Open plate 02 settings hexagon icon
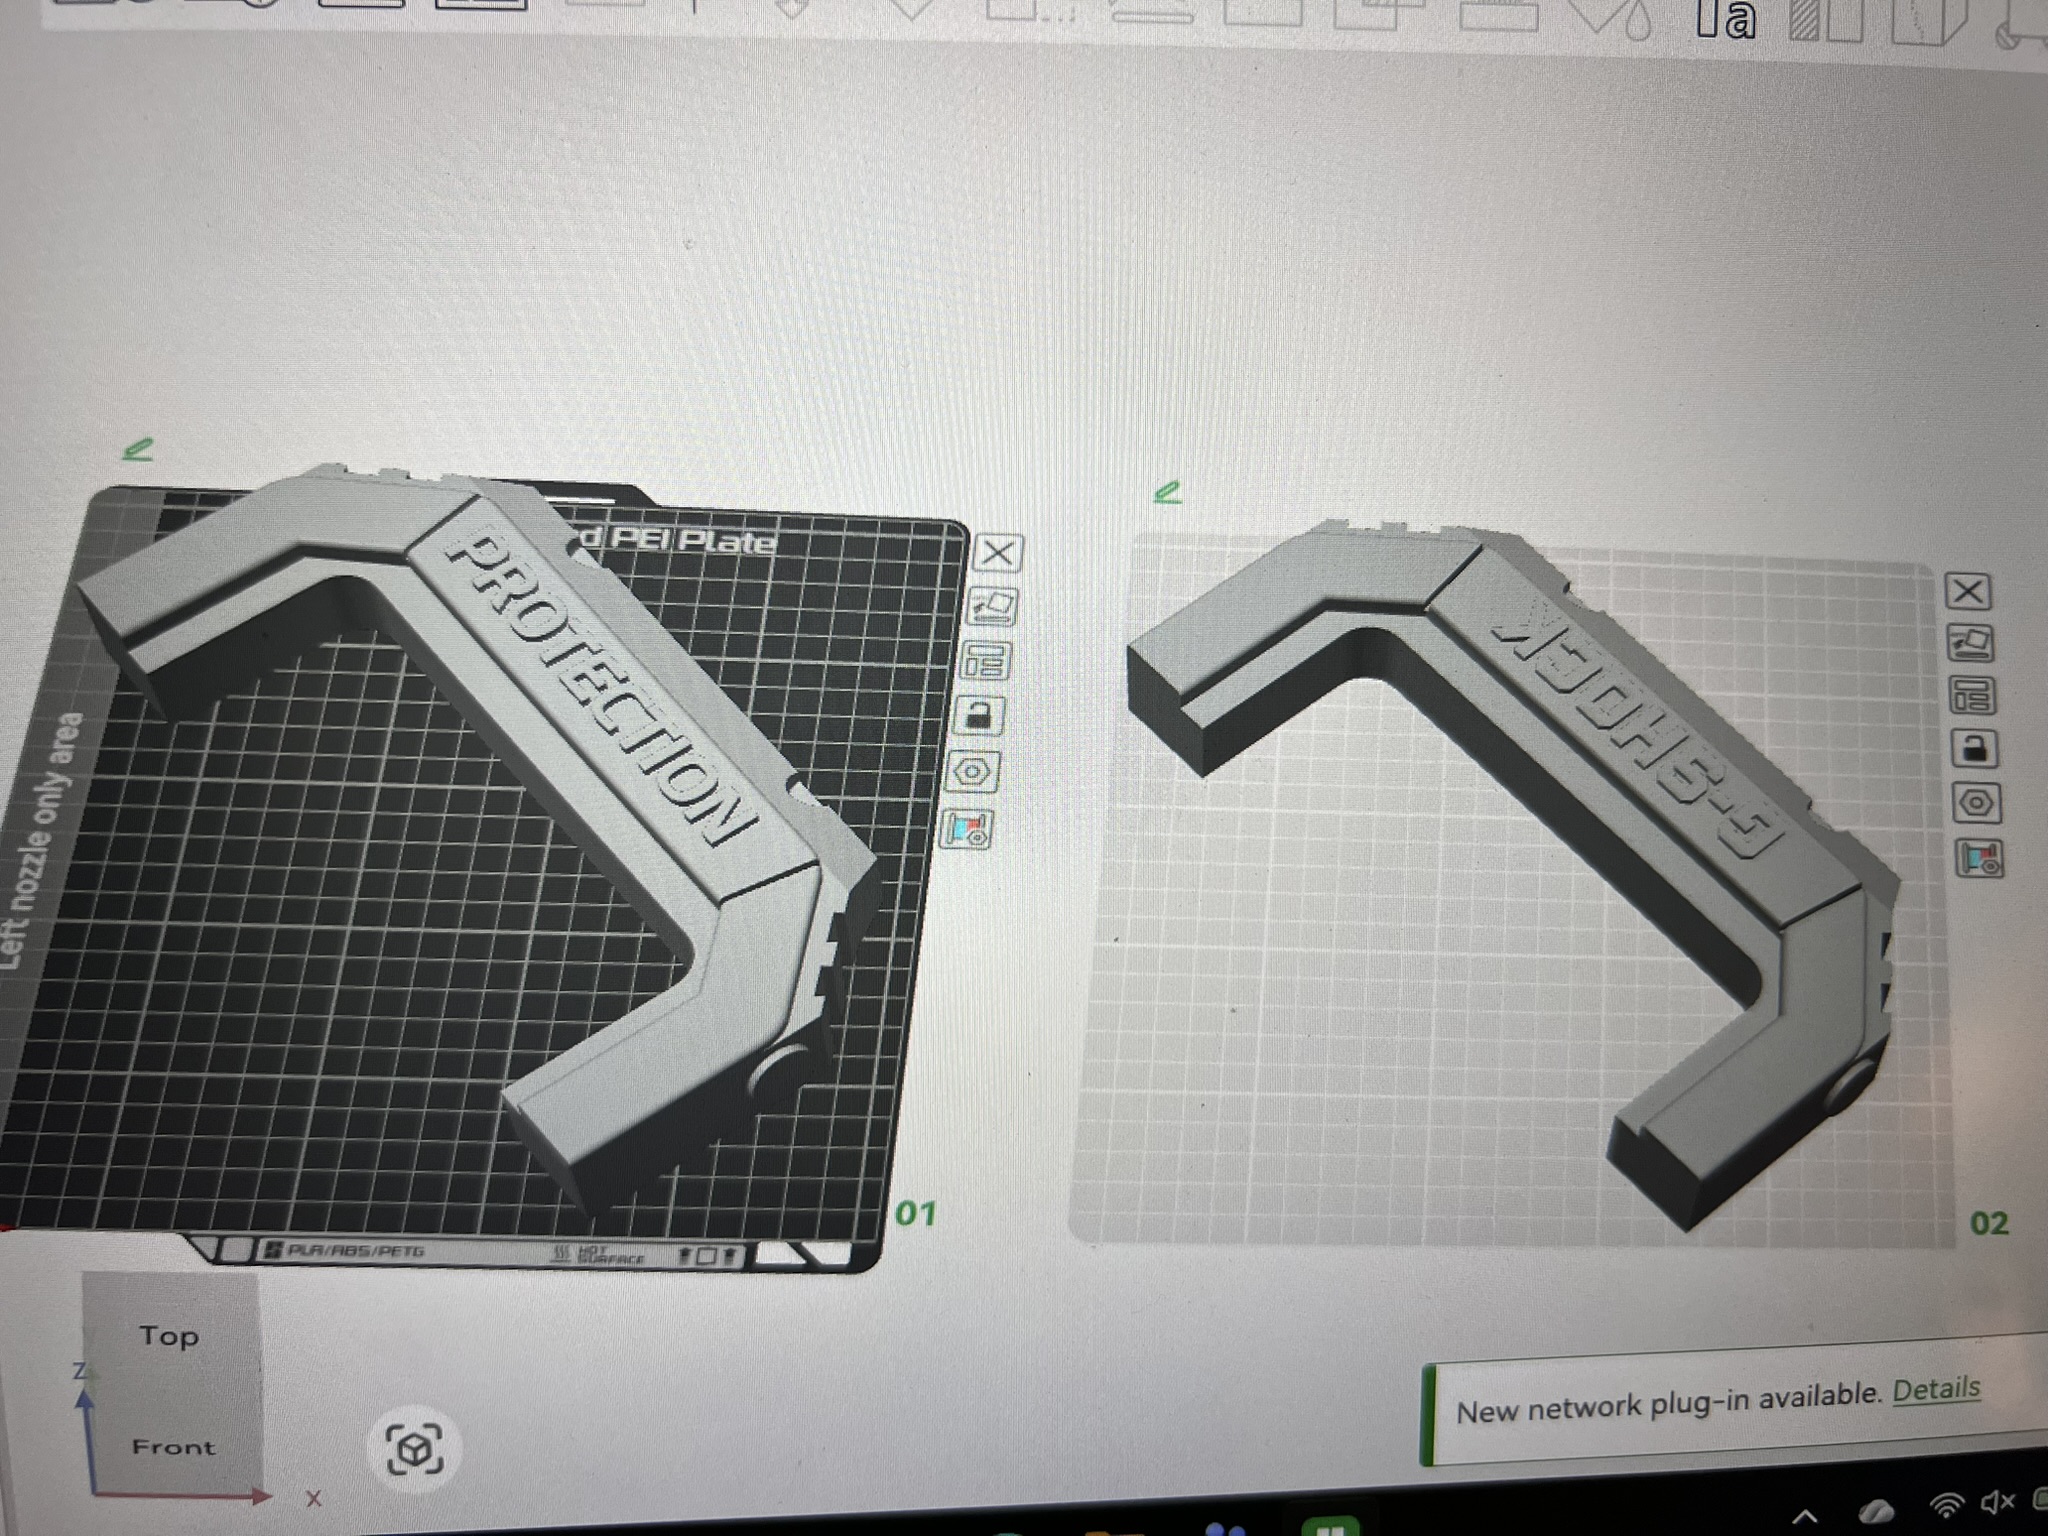 coord(1976,803)
